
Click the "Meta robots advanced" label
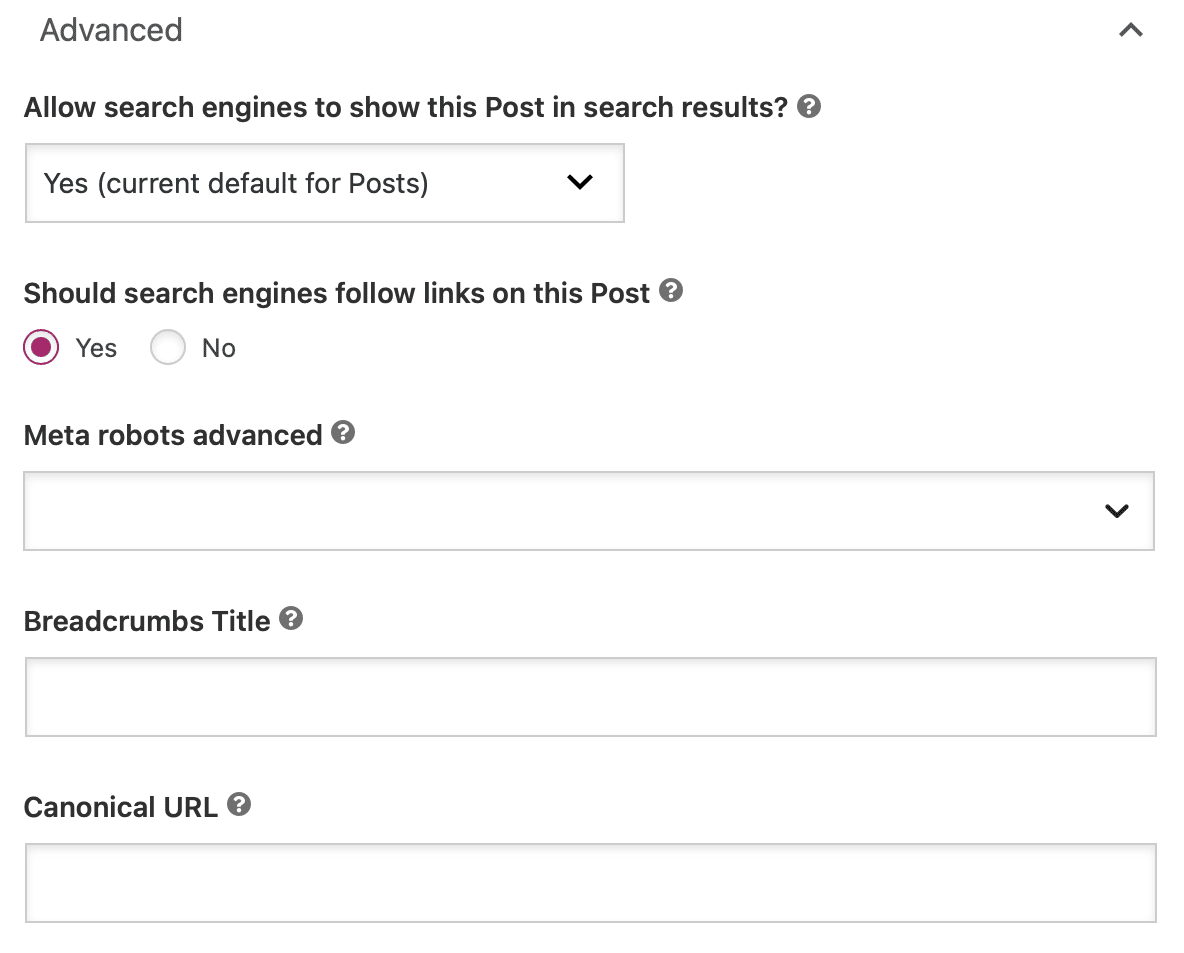(173, 435)
